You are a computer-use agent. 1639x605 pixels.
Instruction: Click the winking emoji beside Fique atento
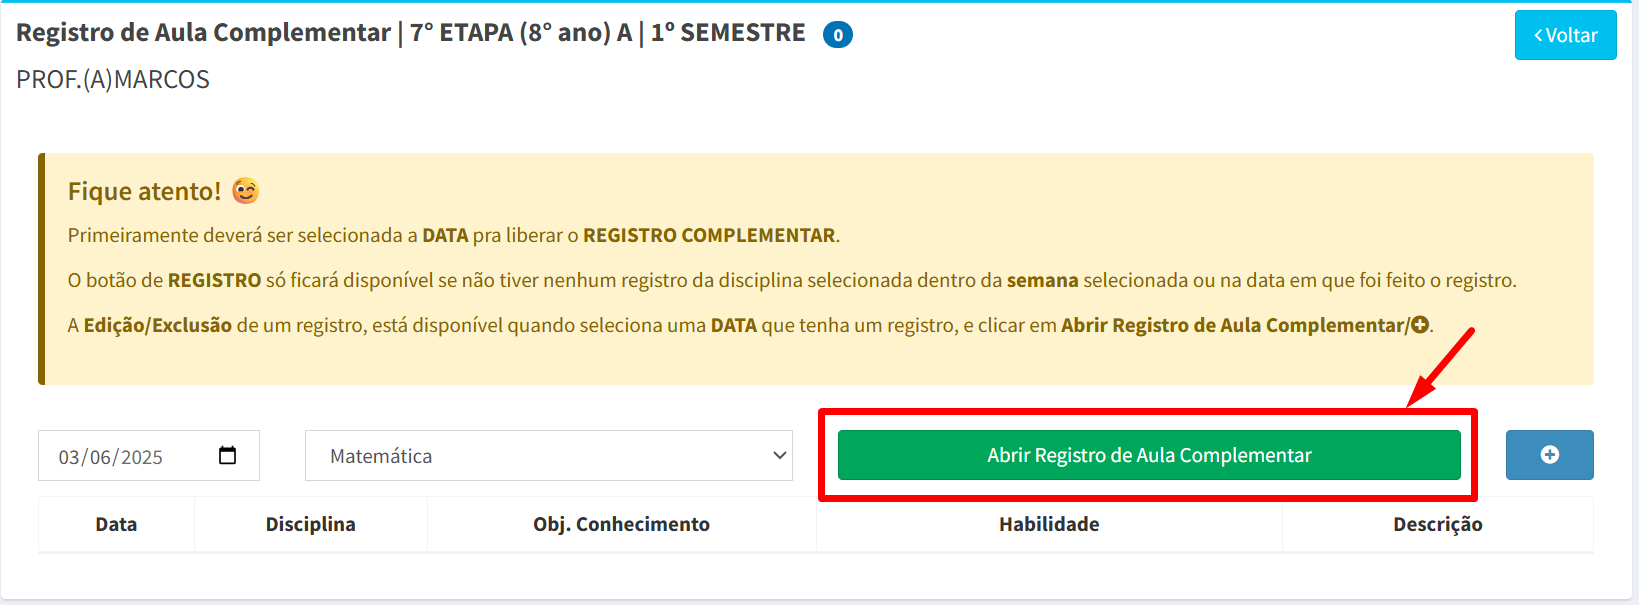tap(246, 190)
